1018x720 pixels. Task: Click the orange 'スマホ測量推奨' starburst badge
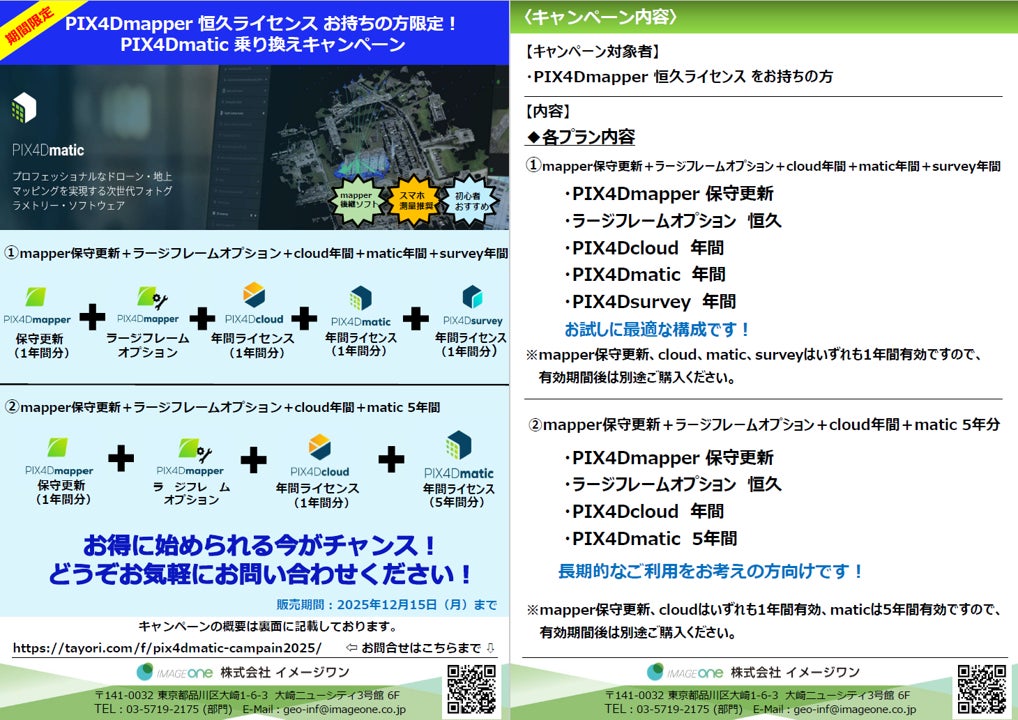413,200
